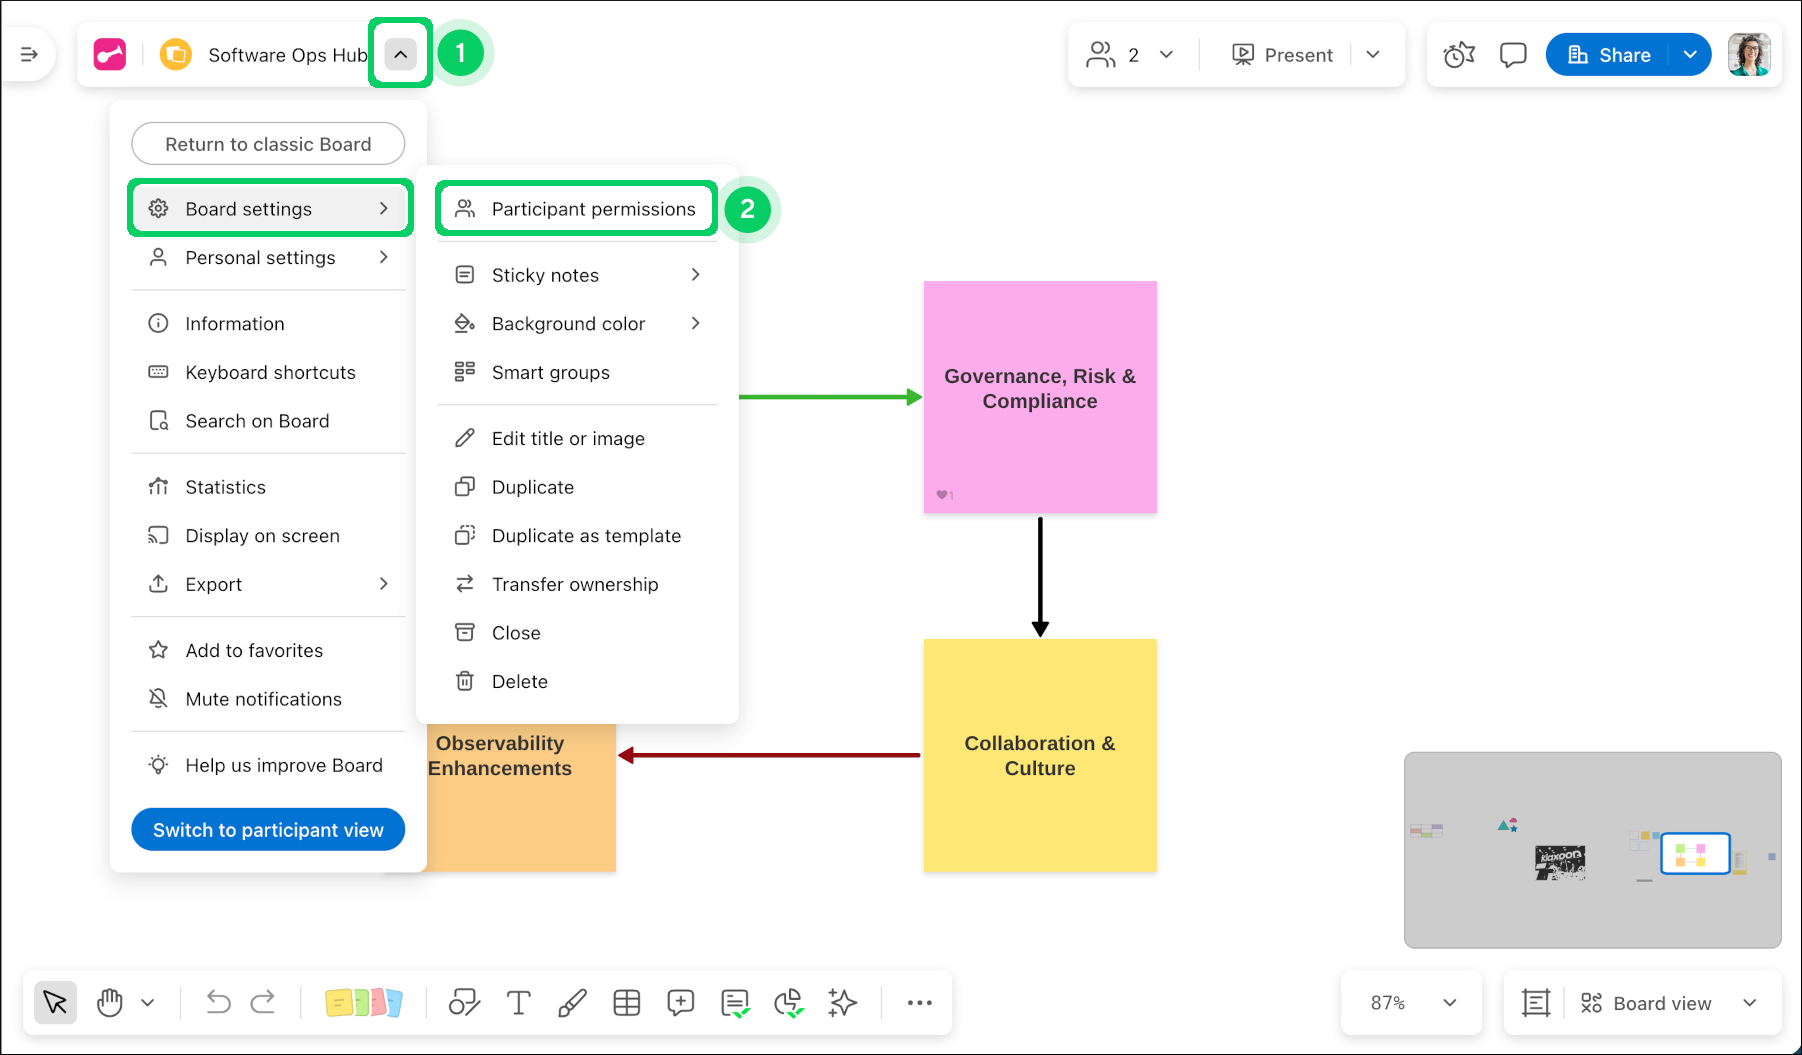Mute notifications for this board
The width and height of the screenshot is (1802, 1055).
pyautogui.click(x=263, y=699)
